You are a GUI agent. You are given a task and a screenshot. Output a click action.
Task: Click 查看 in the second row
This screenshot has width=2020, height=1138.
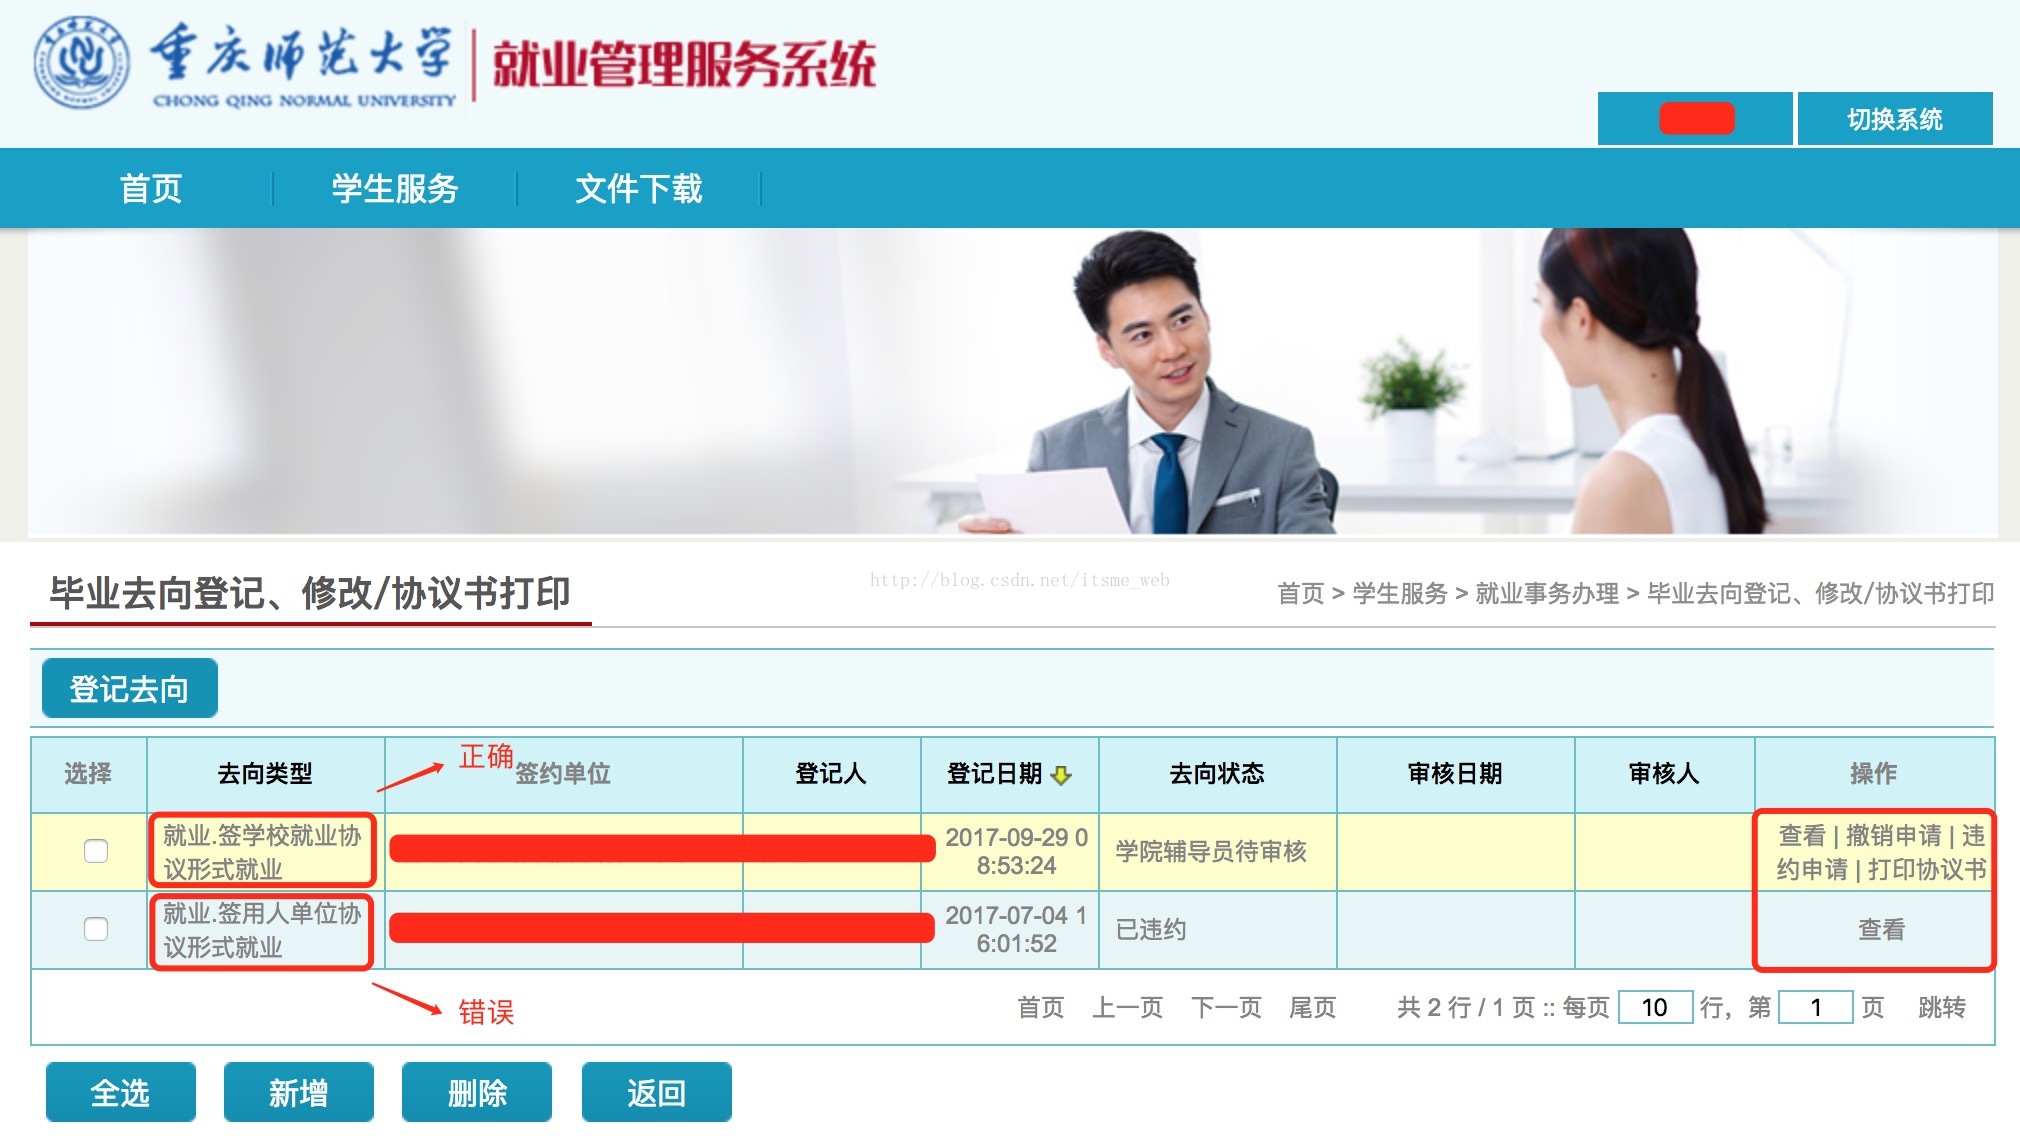[x=1881, y=929]
